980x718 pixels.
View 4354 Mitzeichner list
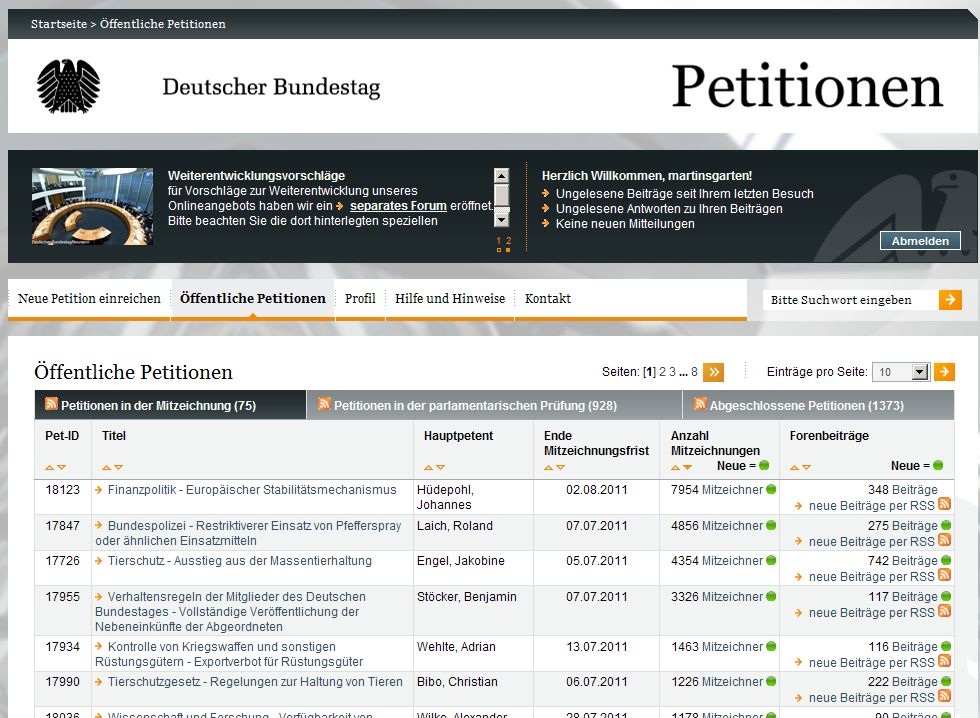pyautogui.click(x=717, y=561)
